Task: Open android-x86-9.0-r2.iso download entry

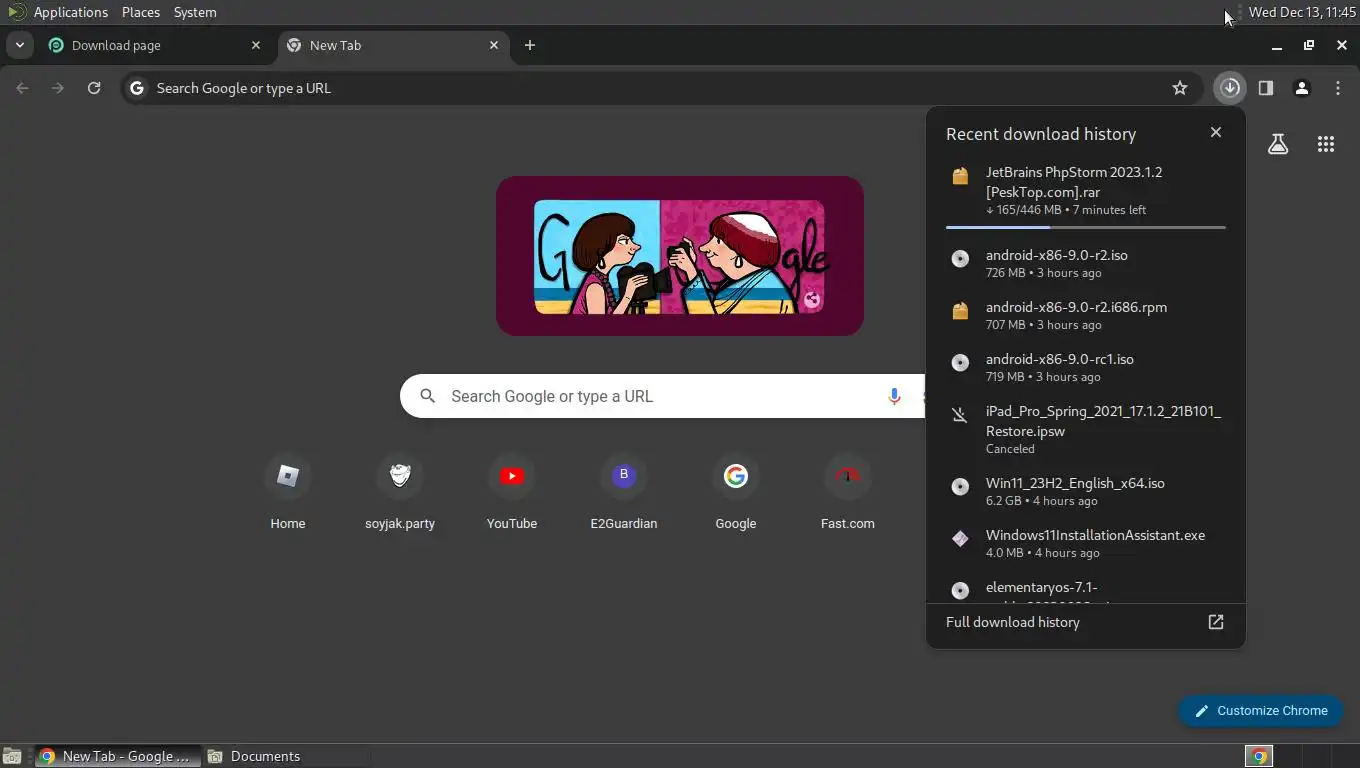Action: 1086,263
